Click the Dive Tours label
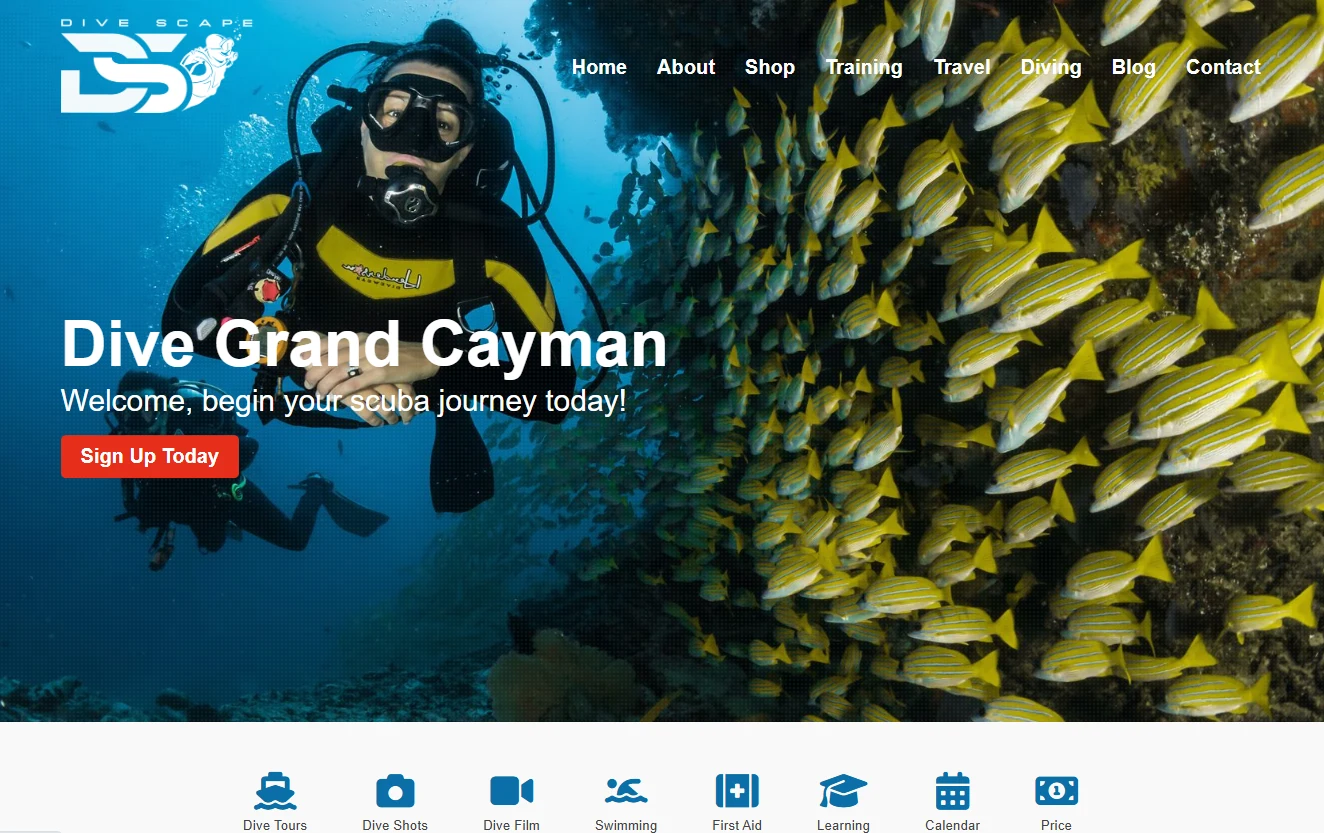 click(x=275, y=825)
